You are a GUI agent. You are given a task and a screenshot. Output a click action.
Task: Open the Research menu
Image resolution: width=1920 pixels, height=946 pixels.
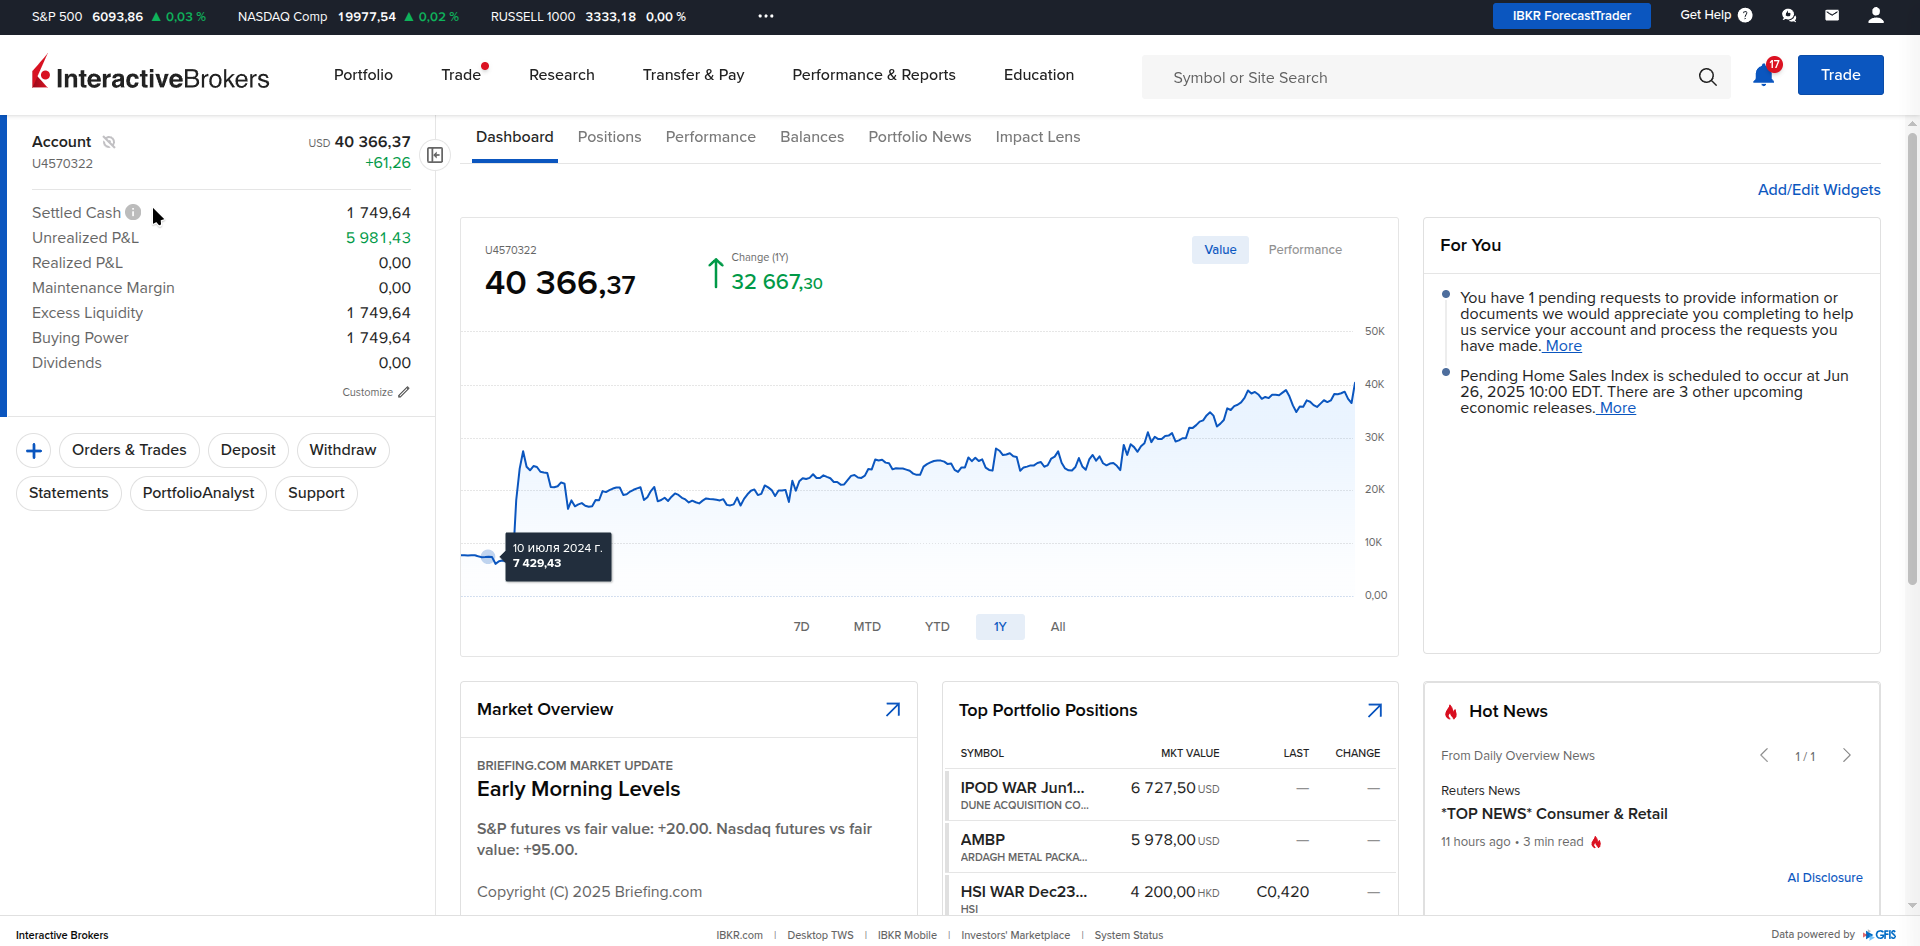coord(562,75)
